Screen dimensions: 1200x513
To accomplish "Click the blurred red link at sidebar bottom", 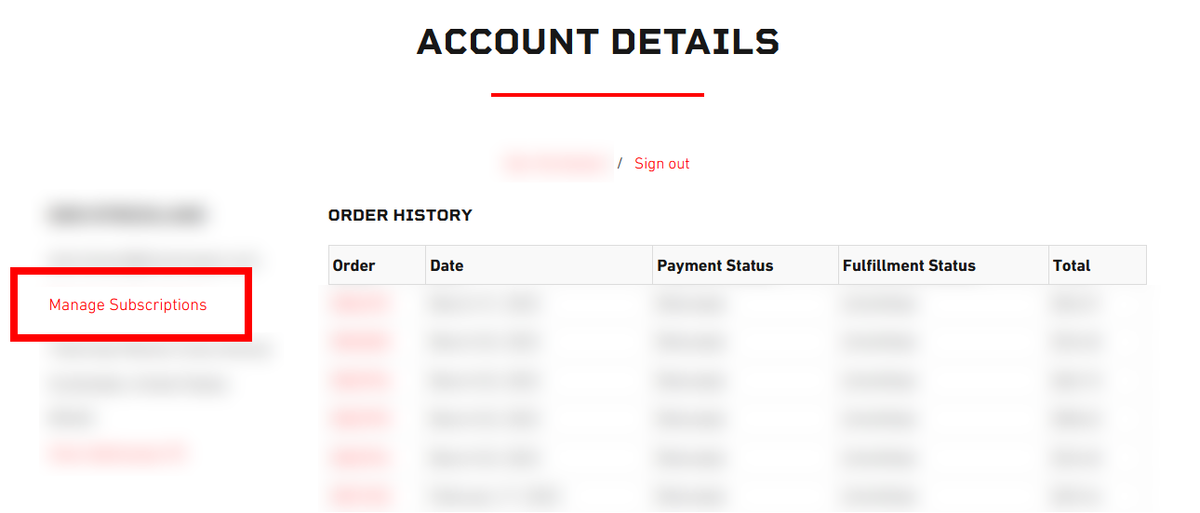I will click(117, 454).
